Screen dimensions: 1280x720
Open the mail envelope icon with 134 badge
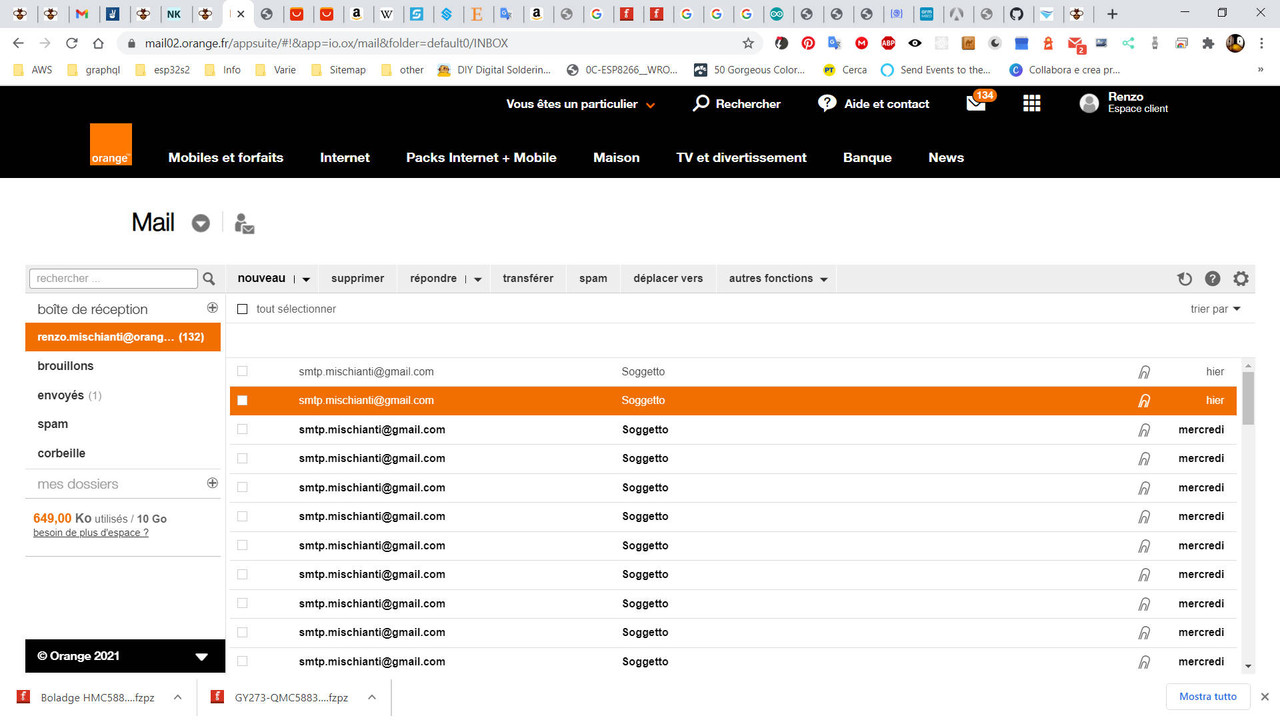[977, 103]
